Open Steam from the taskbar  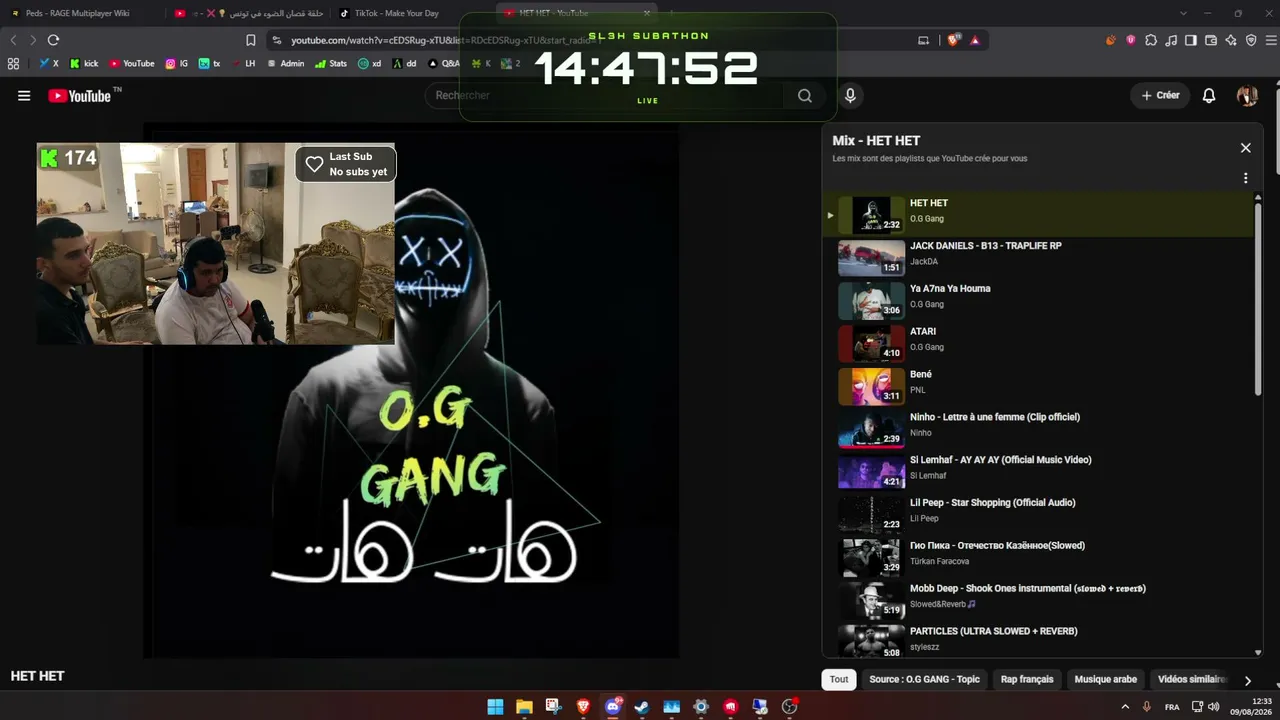641,707
